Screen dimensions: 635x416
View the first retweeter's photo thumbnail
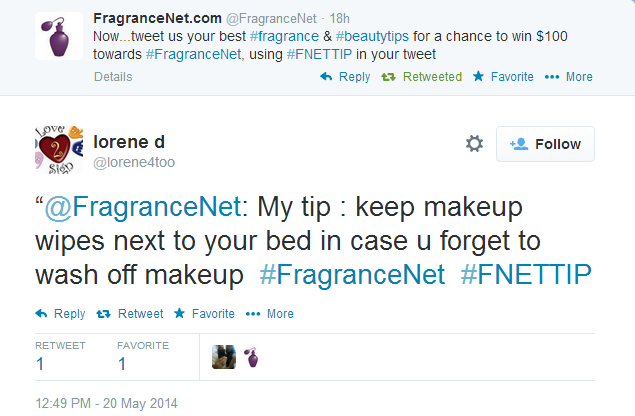[x=224, y=357]
